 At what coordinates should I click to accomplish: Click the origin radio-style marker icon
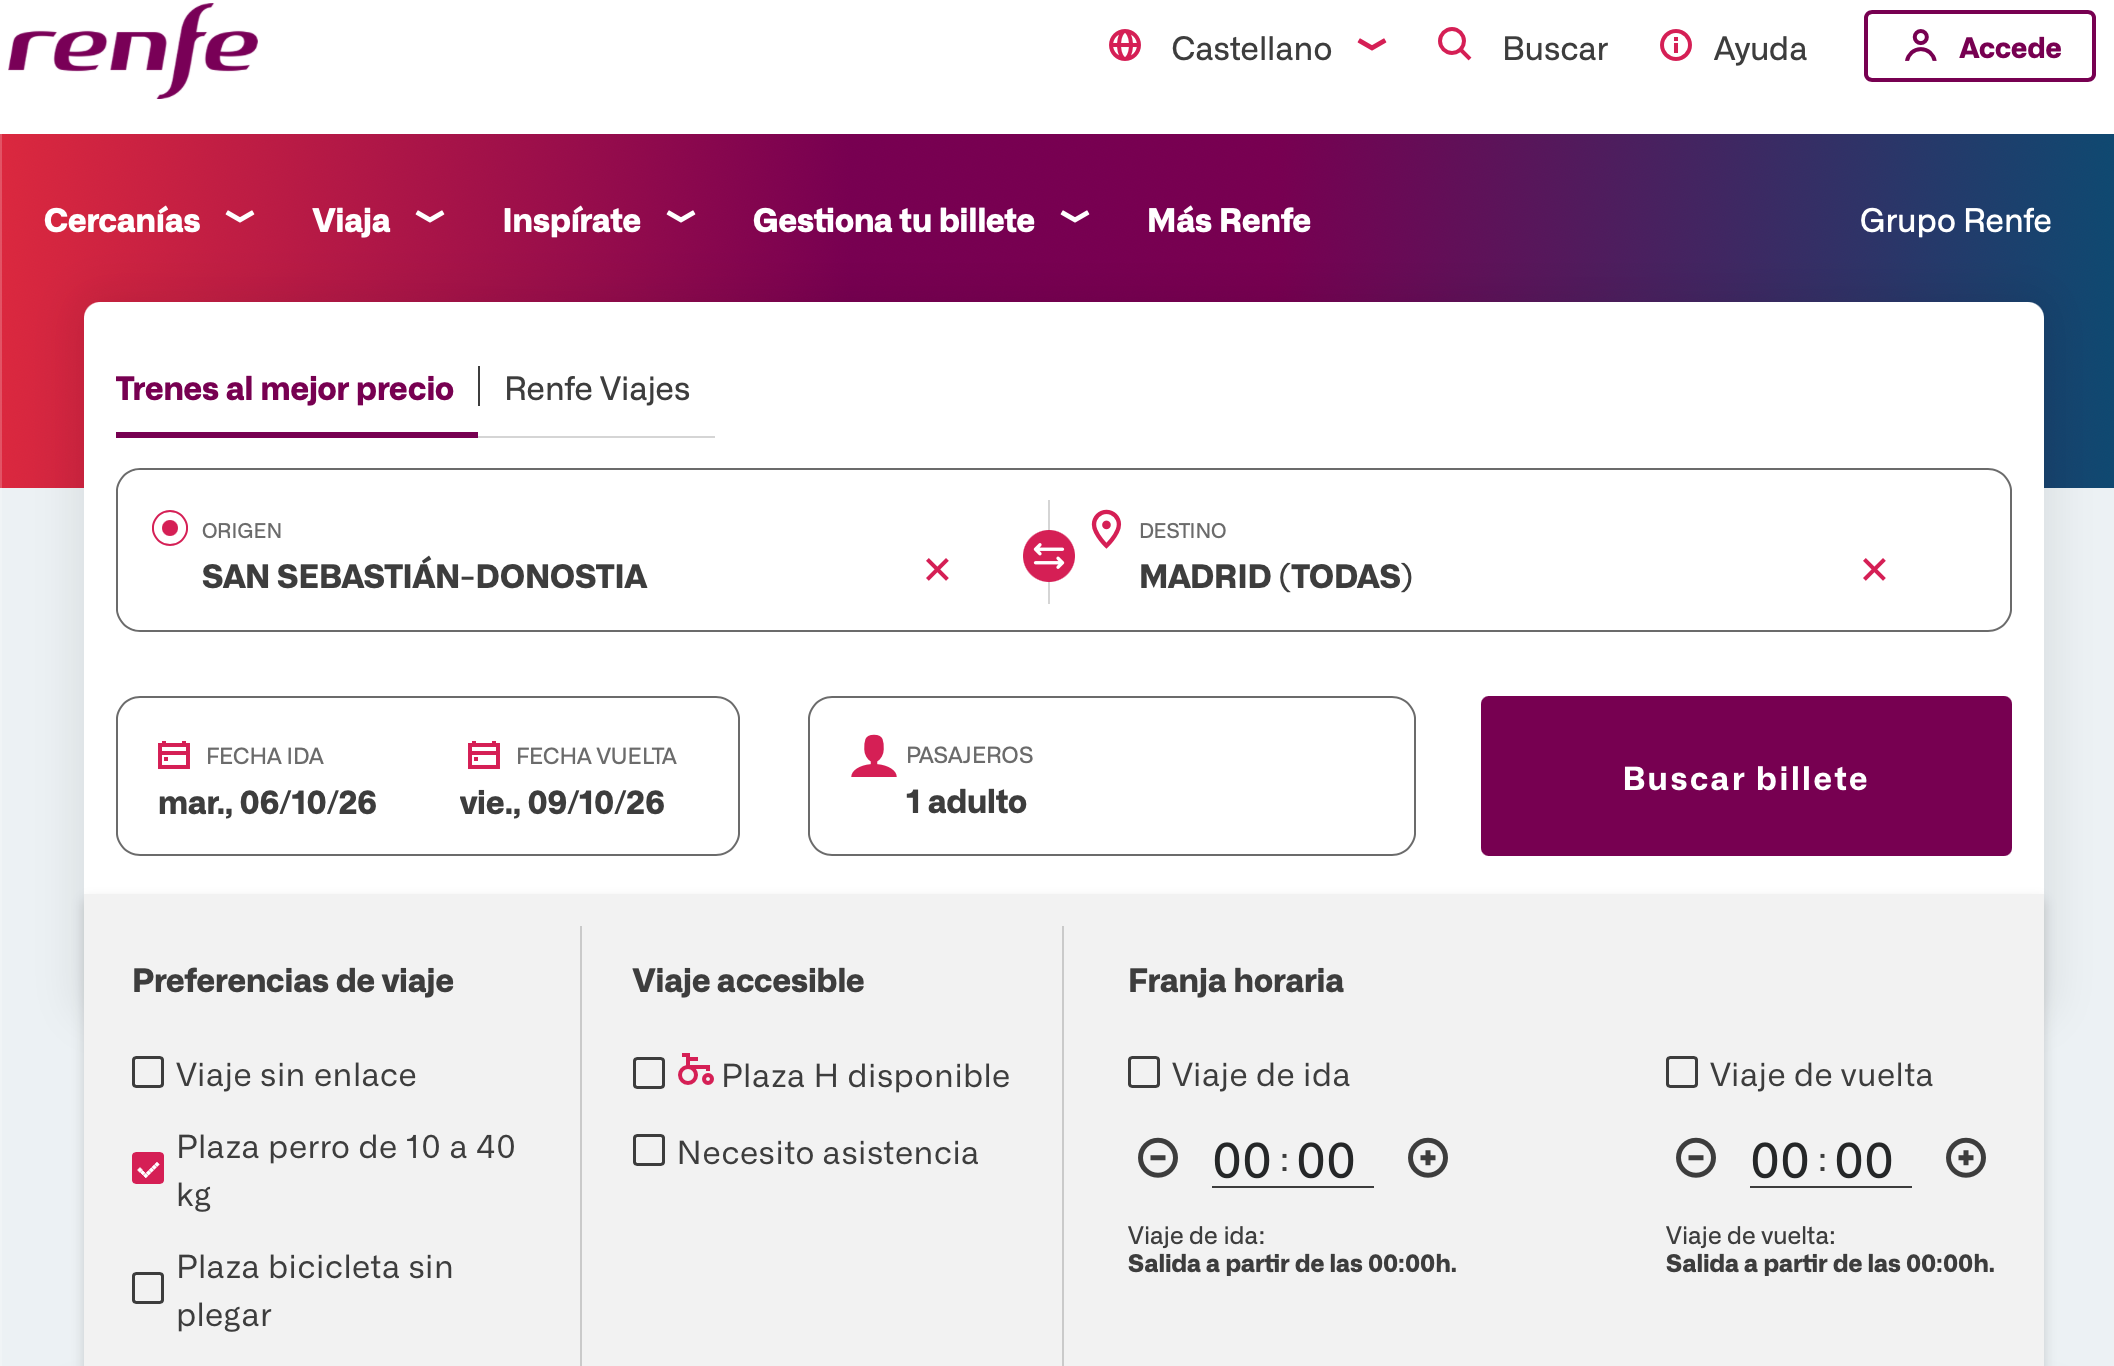point(170,528)
